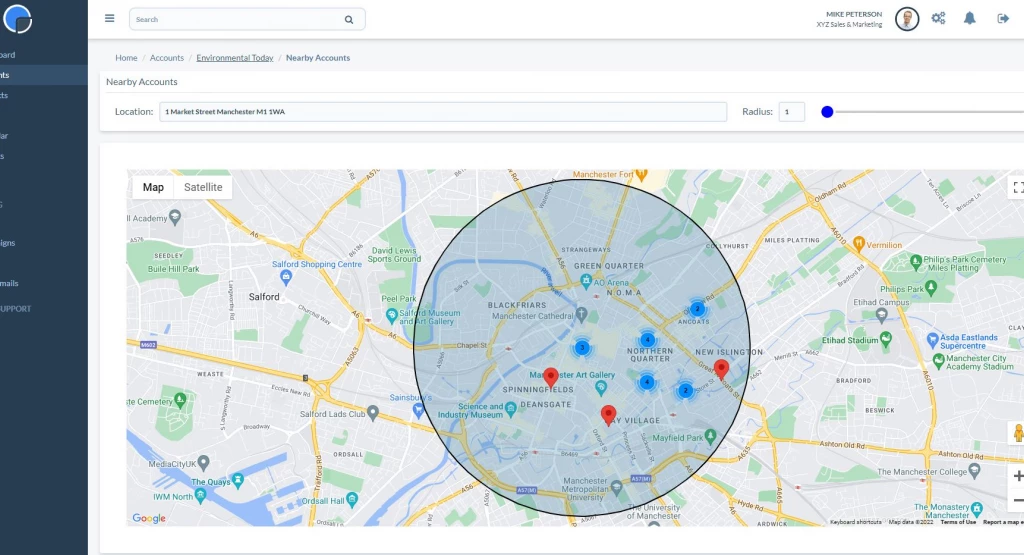Click the Salford Lads Club marker
Screen dimensions: 1024x555
373,413
